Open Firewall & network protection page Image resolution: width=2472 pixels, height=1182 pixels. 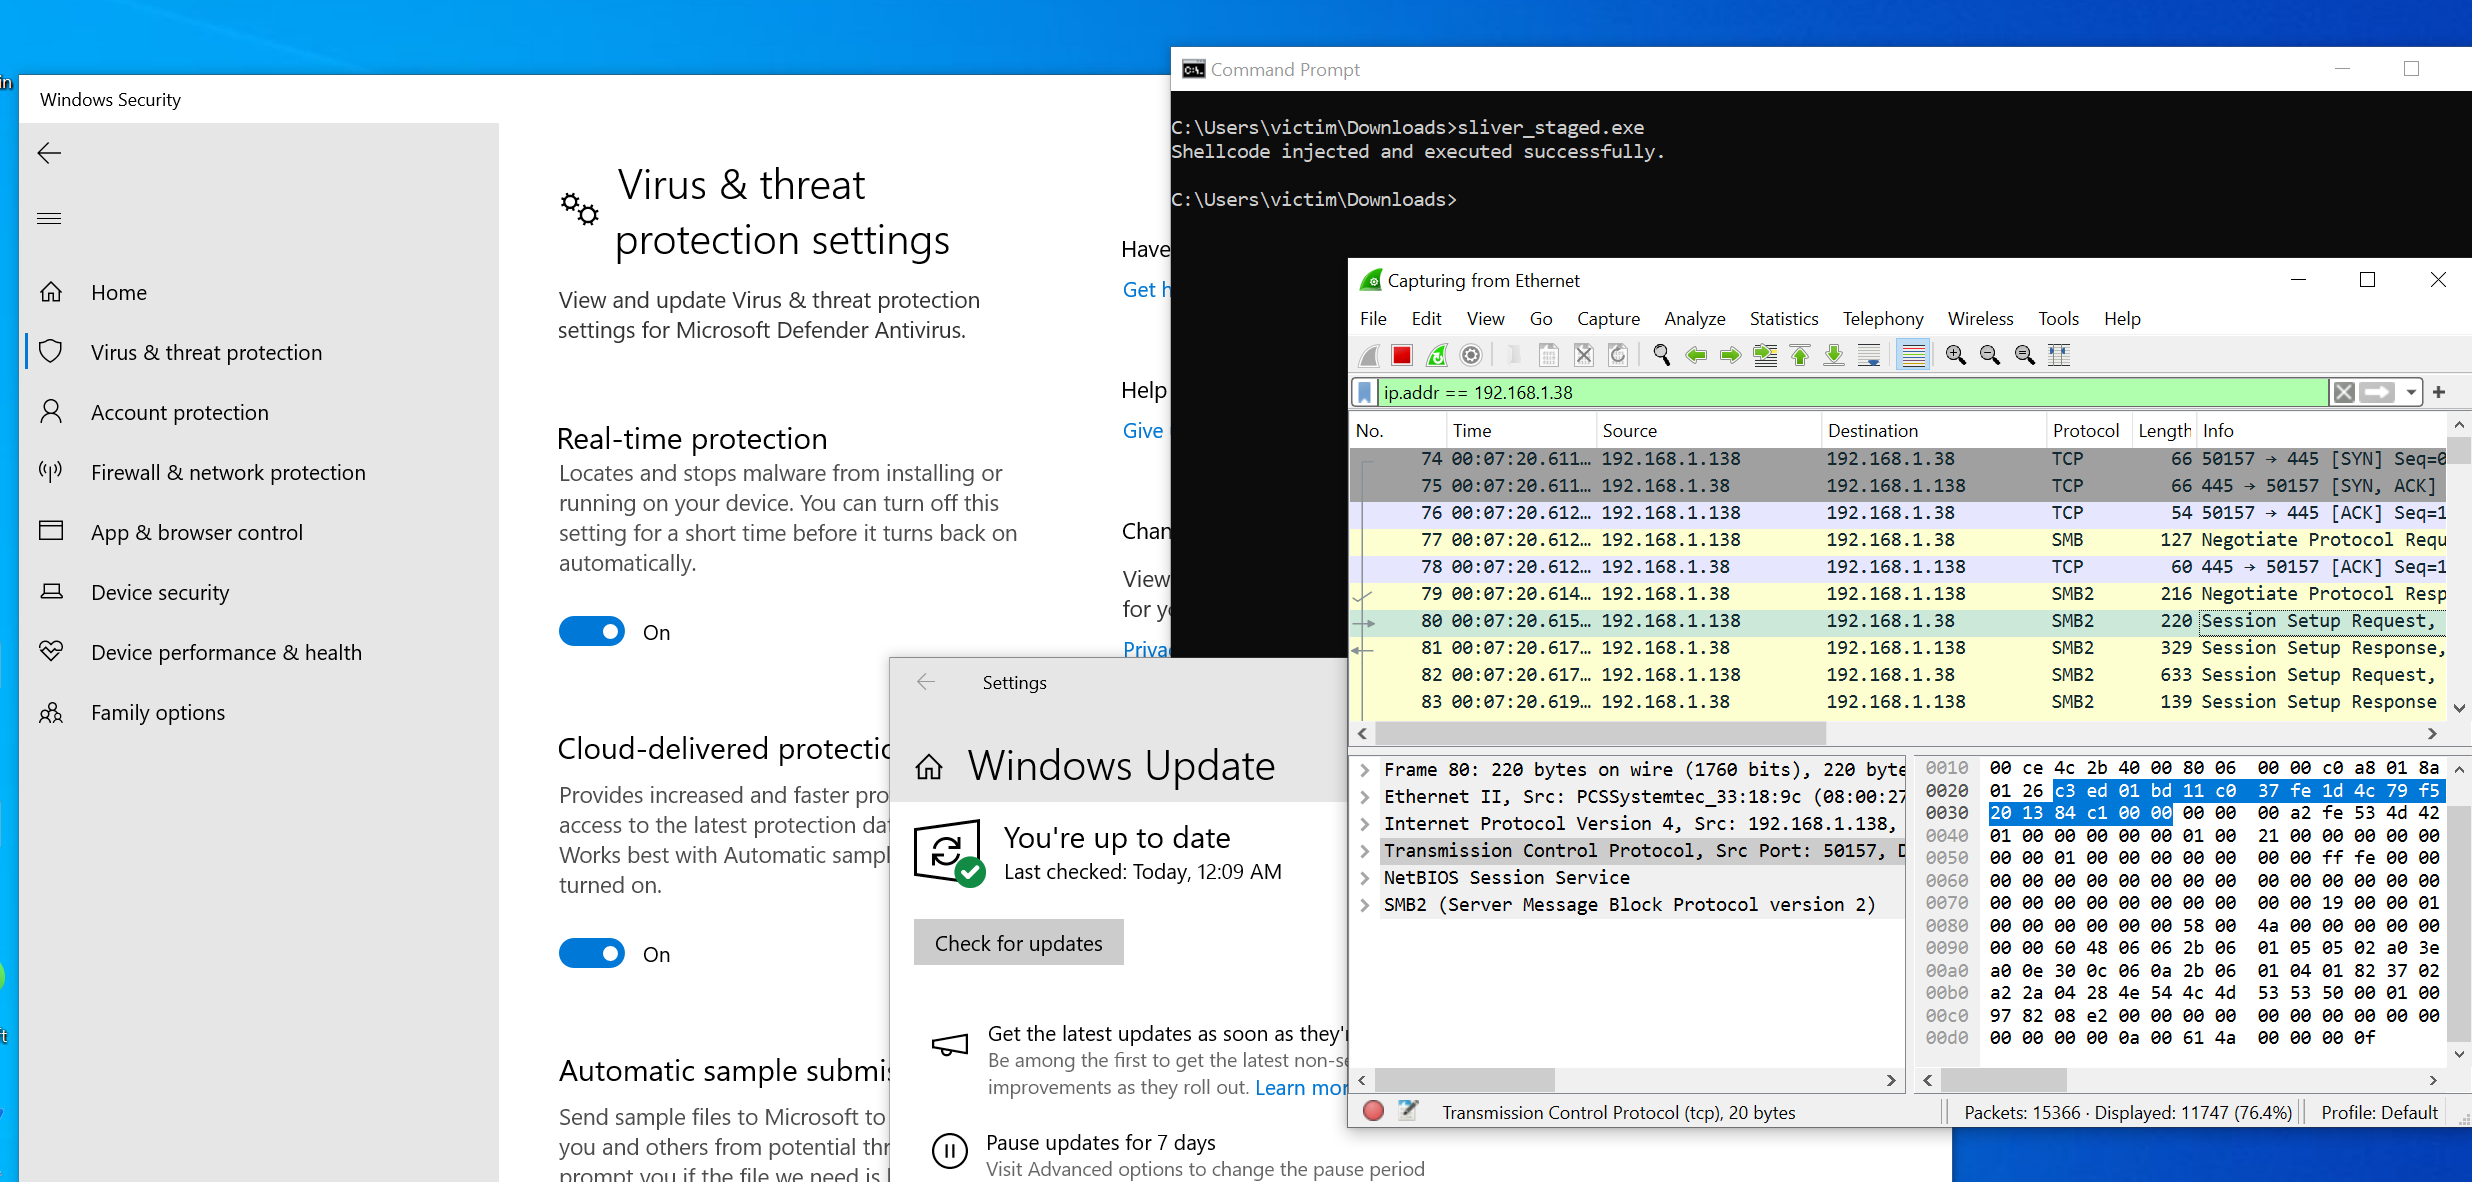point(228,472)
